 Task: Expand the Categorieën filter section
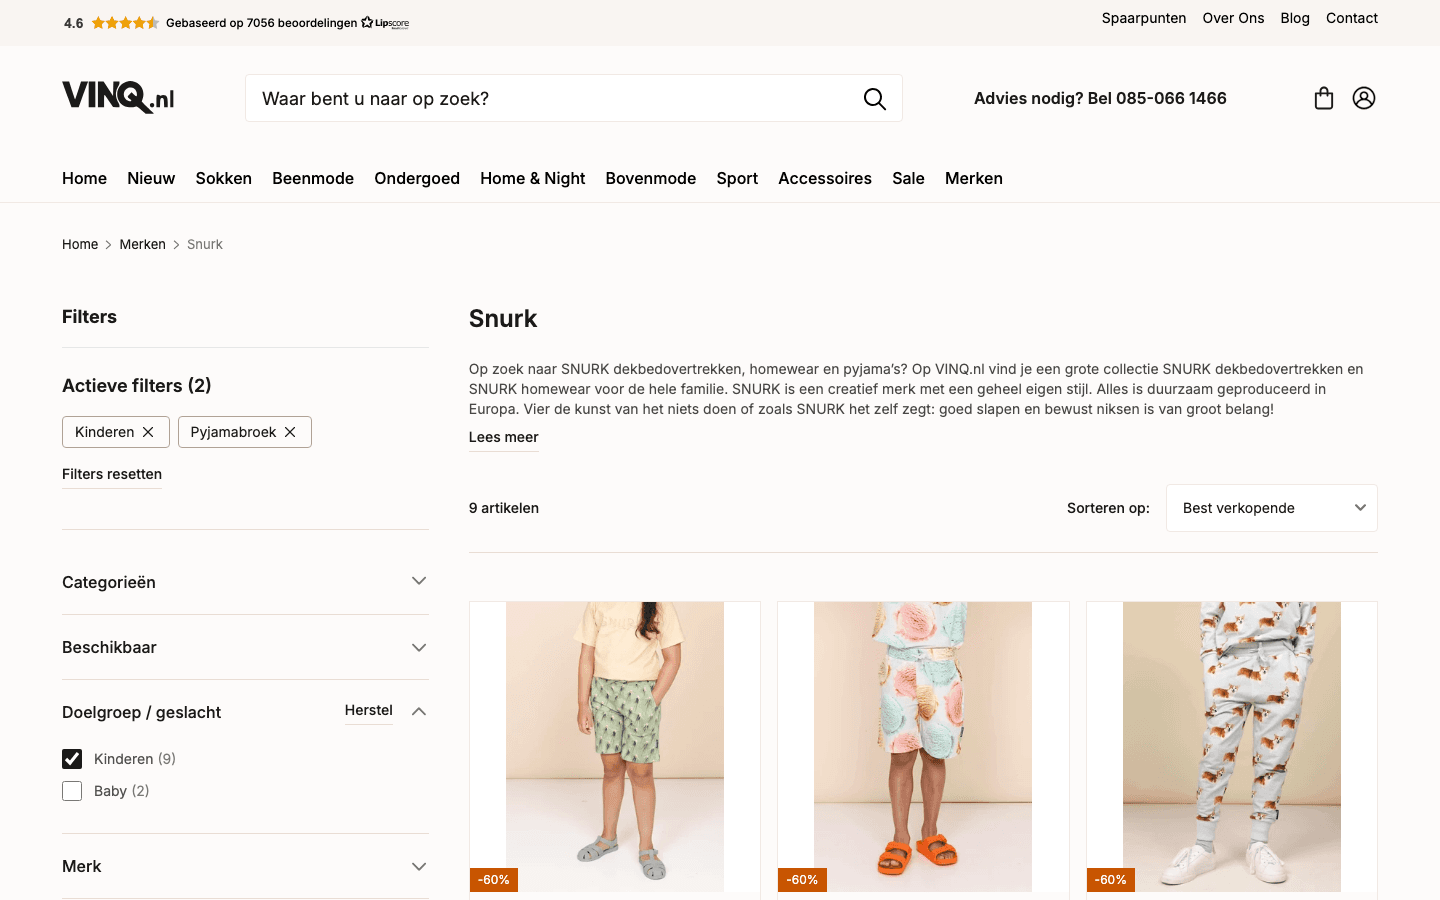click(245, 582)
